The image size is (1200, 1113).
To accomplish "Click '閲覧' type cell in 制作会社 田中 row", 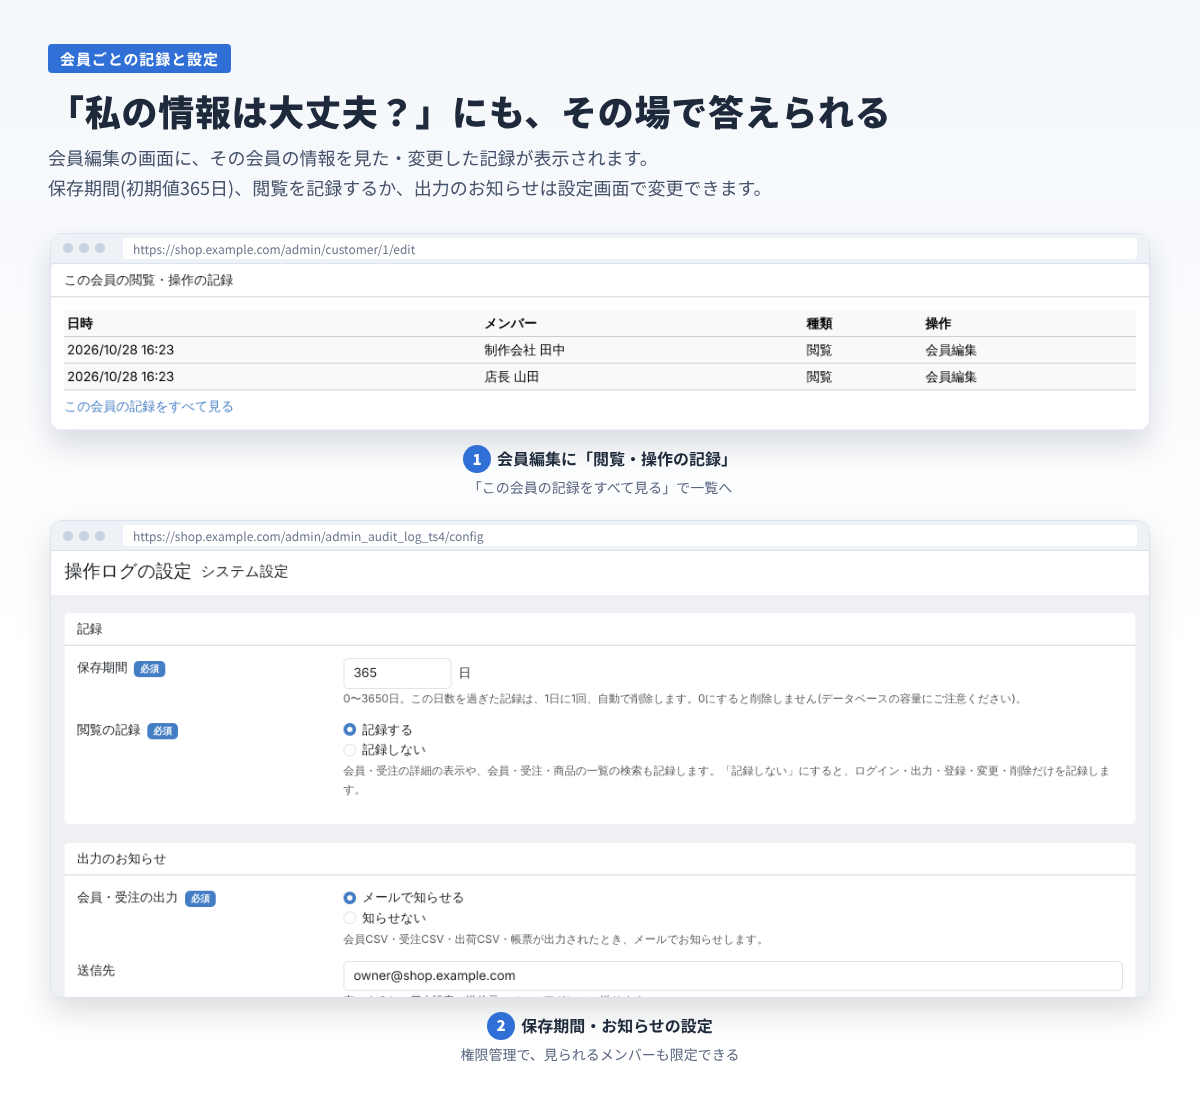I will pos(819,351).
